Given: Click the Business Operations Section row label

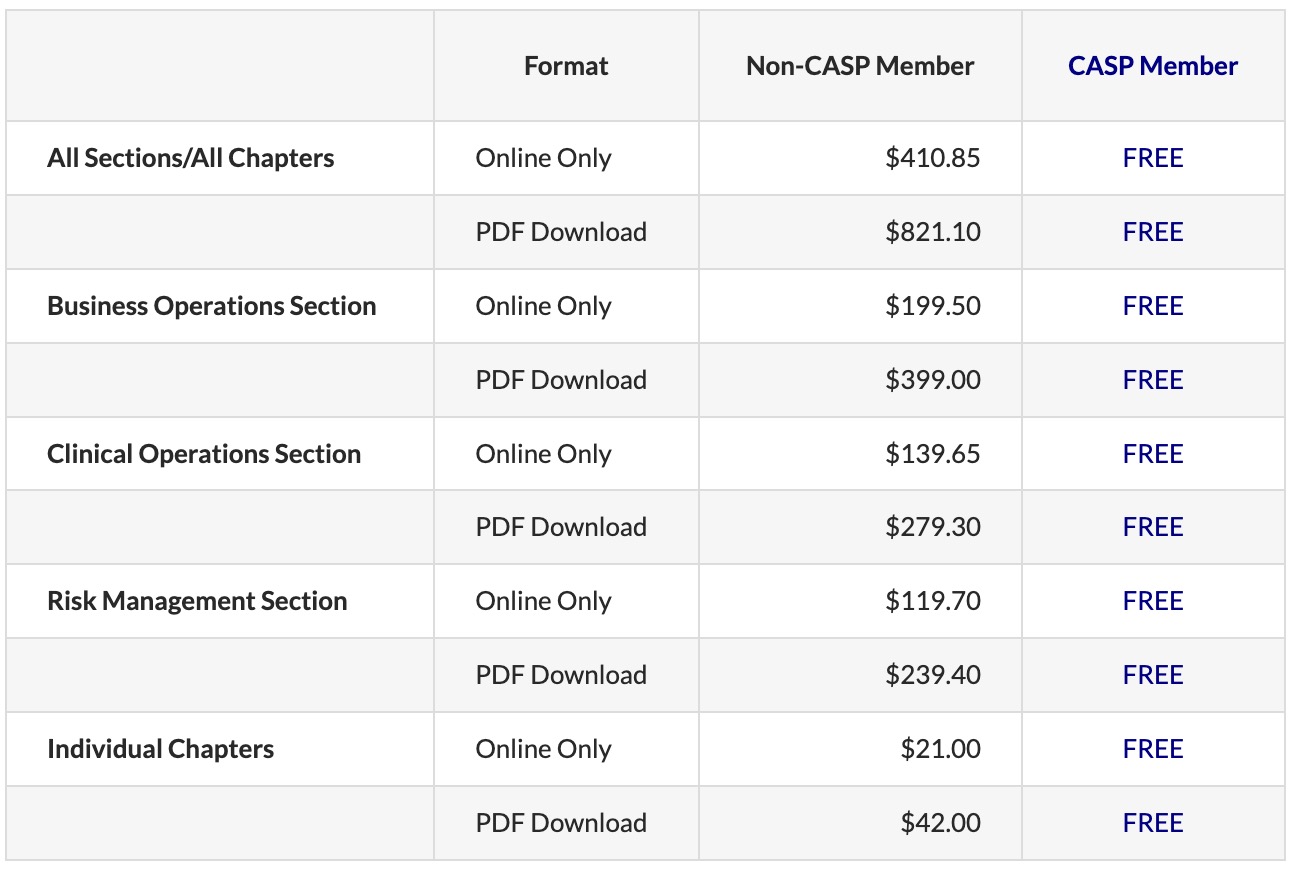Looking at the screenshot, I should tap(212, 306).
